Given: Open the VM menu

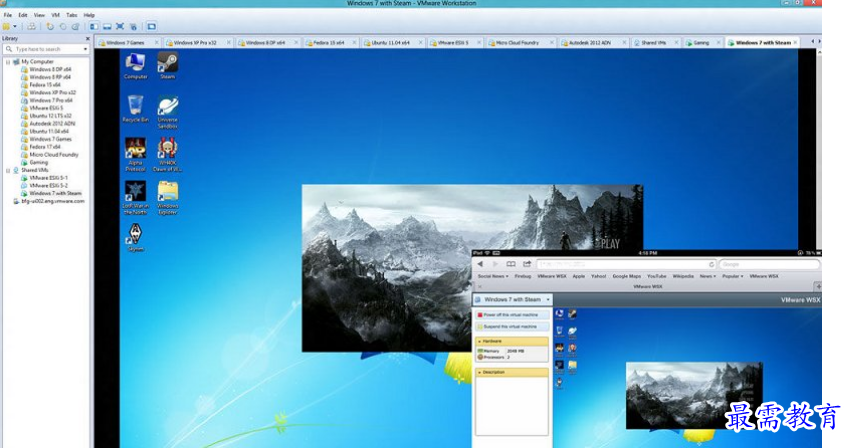Looking at the screenshot, I should pos(55,15).
